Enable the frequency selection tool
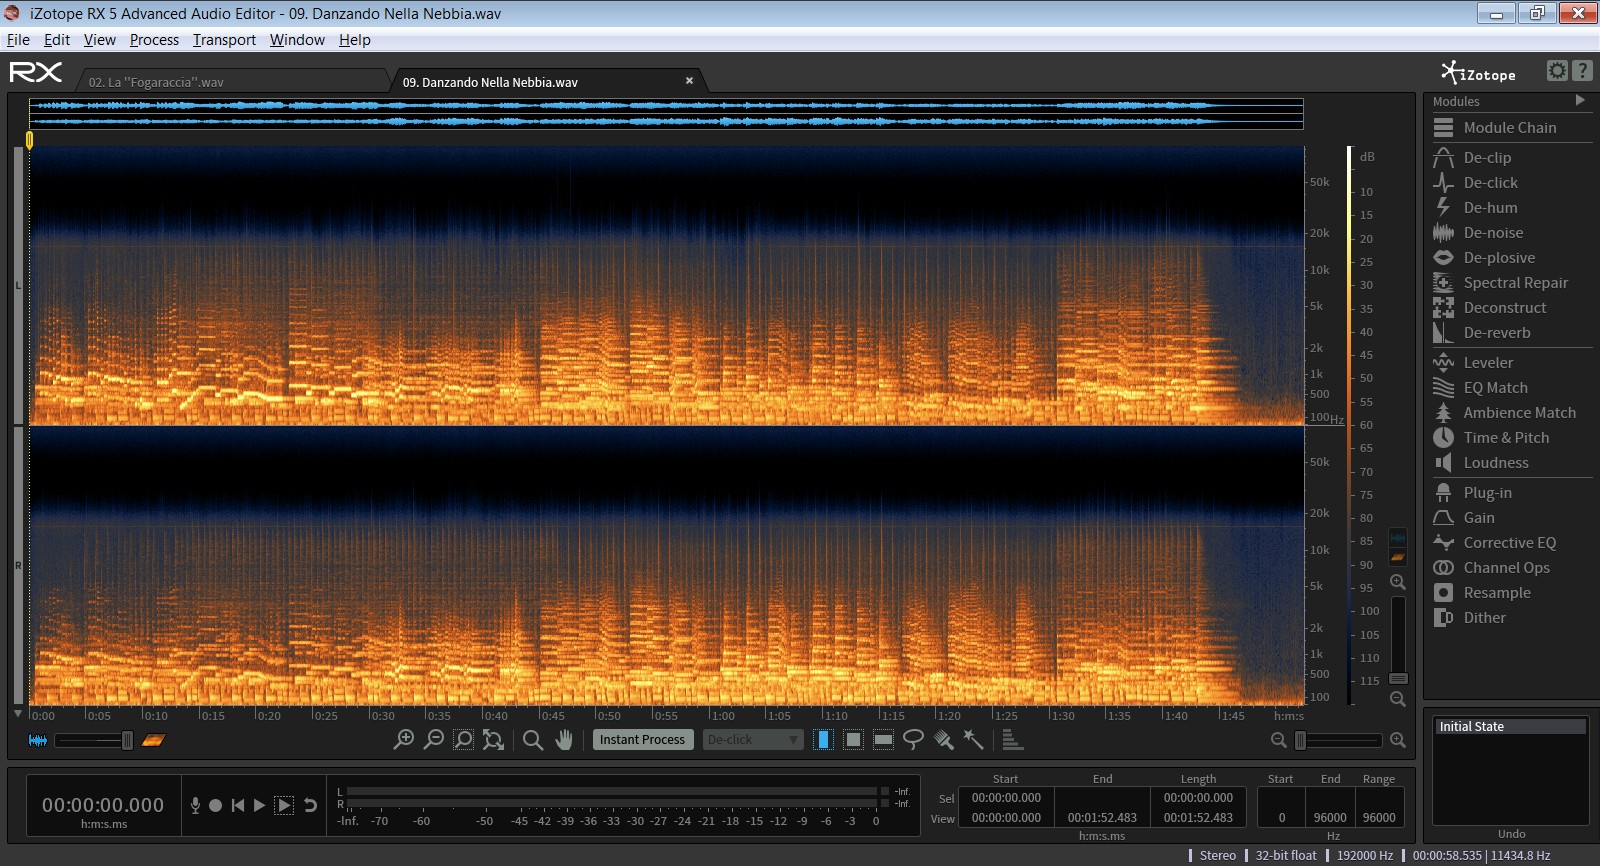The height and width of the screenshot is (866, 1600). tap(883, 740)
